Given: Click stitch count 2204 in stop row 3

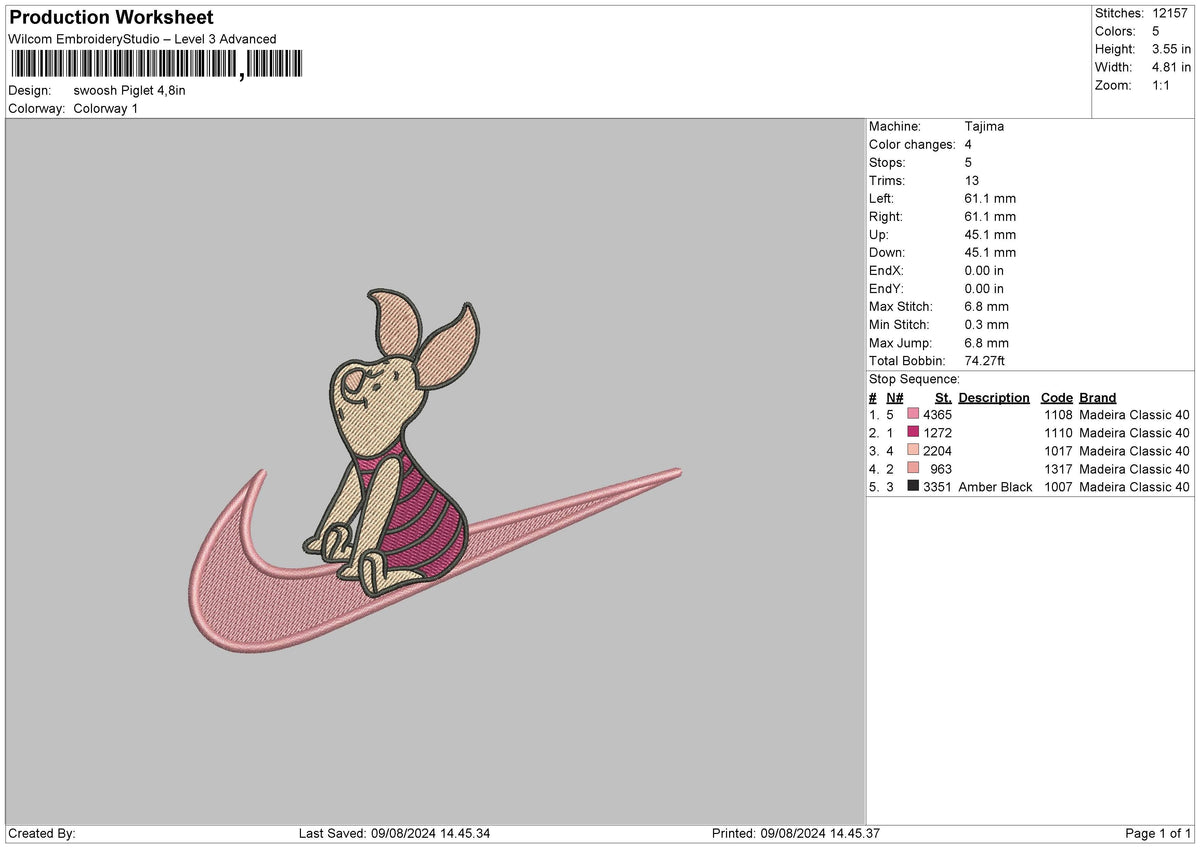Looking at the screenshot, I should coord(937,451).
